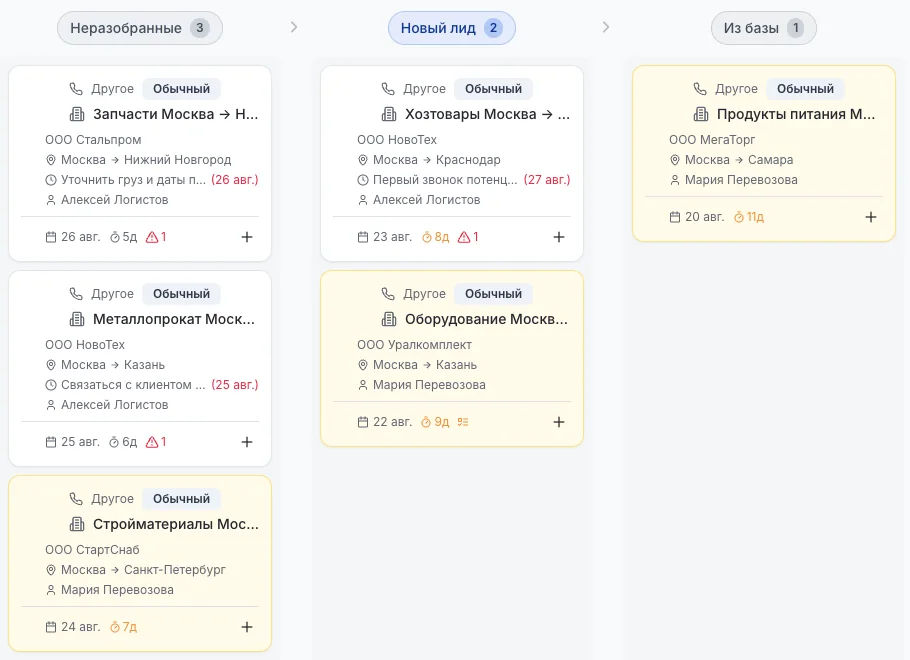Screen dimensions: 910x660
Task: Click warning icon on Запчасти Москва card
Action: tap(152, 237)
